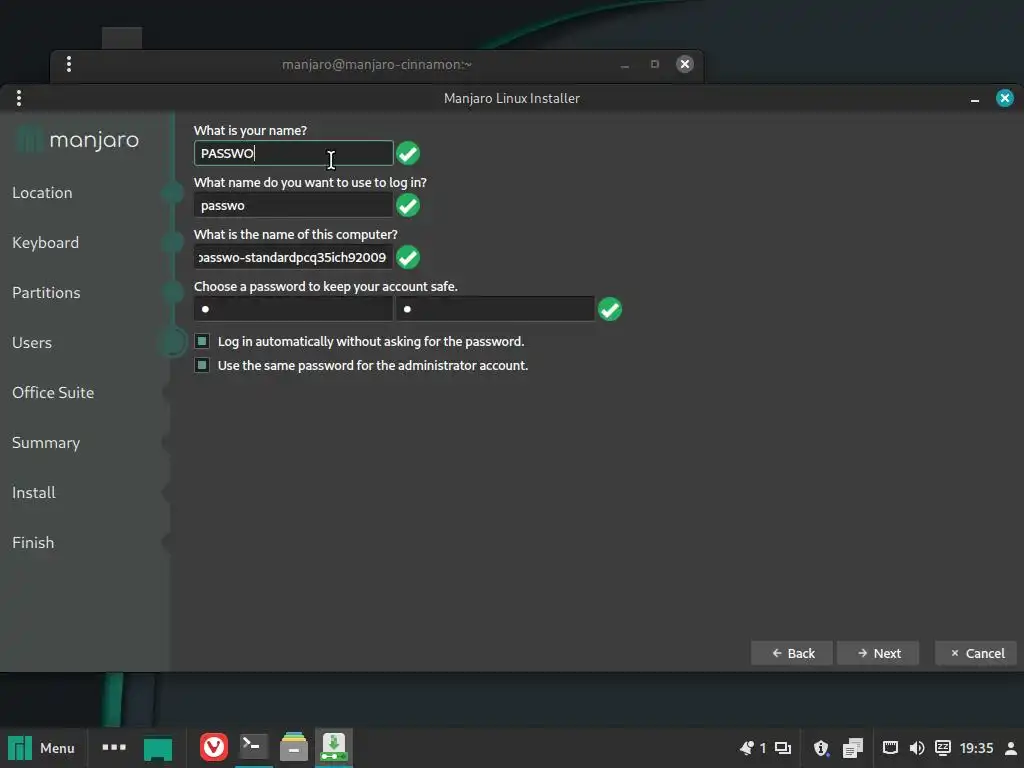1024x768 pixels.
Task: Click 'Choose a password to keep your account safe' label
Action: (x=326, y=287)
